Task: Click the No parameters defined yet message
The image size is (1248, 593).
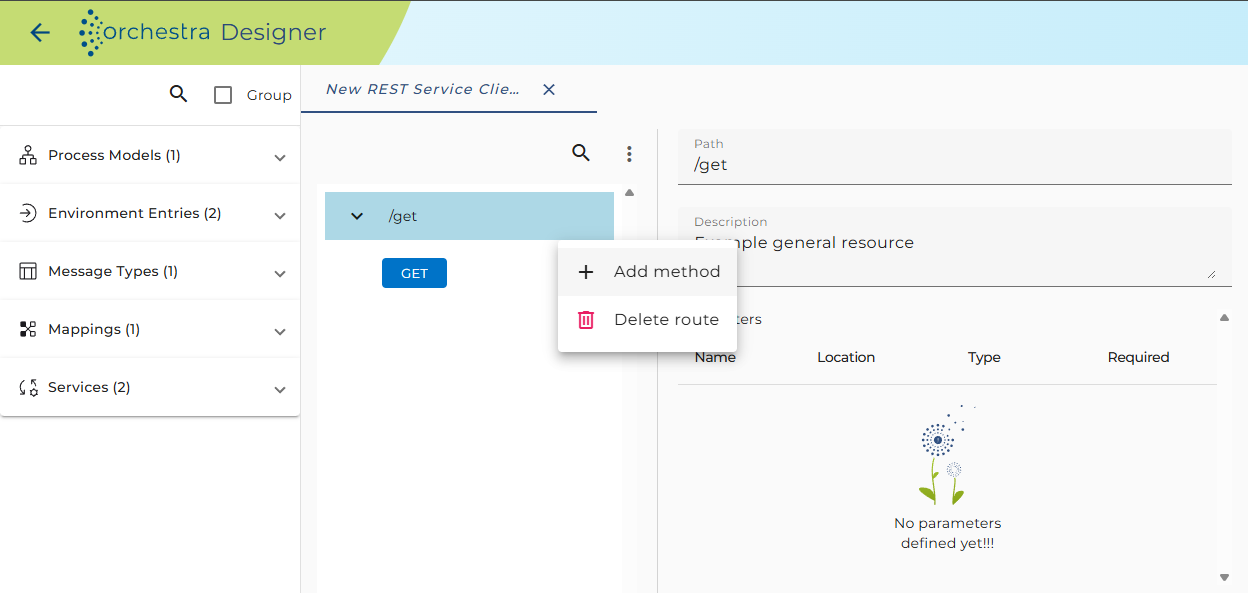Action: (947, 533)
